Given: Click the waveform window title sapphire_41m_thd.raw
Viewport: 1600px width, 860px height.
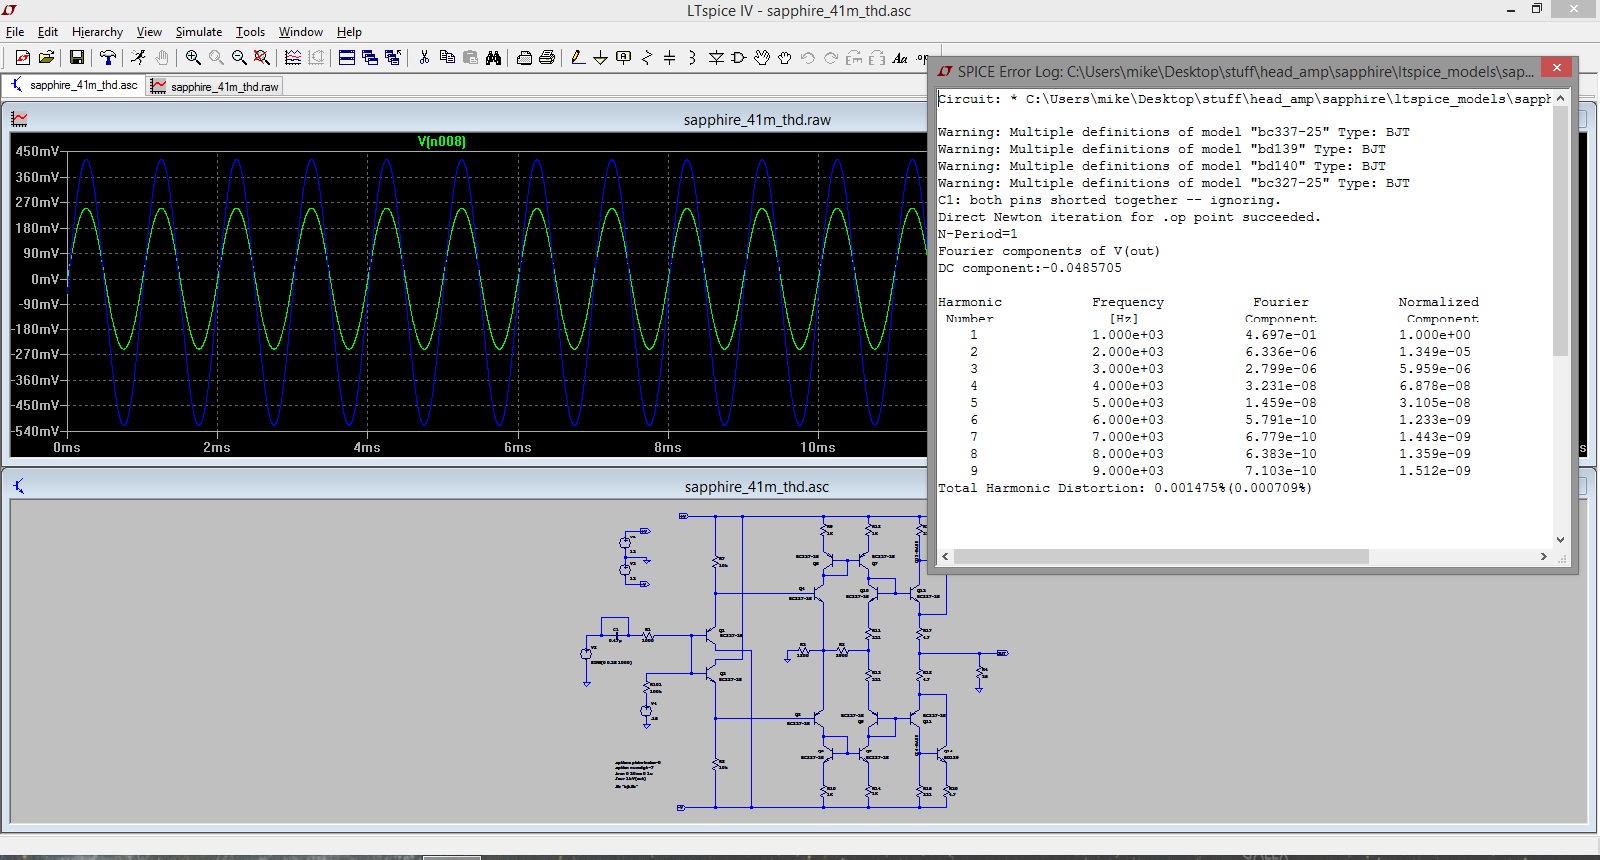Looking at the screenshot, I should (x=757, y=120).
